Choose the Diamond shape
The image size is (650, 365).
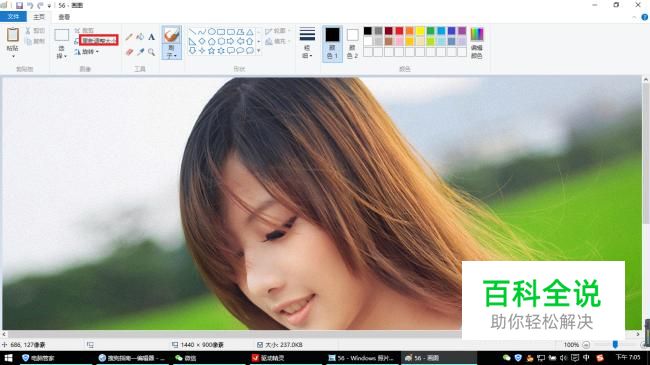pyautogui.click(x=202, y=41)
